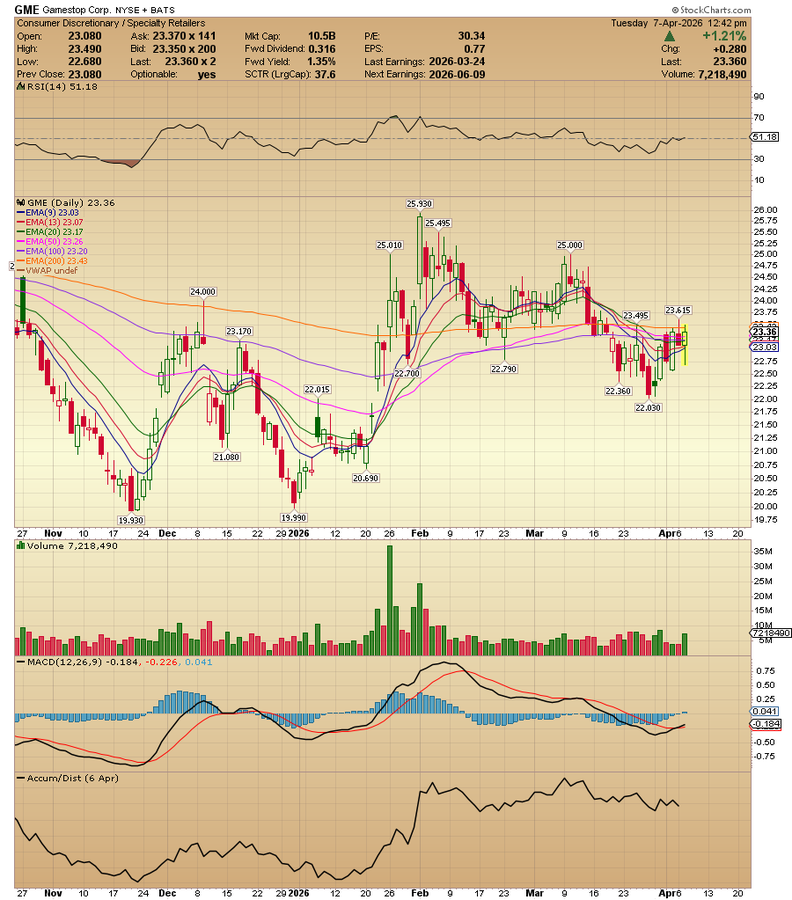The height and width of the screenshot is (900, 792).
Task: Click the 23.615 recent high label
Action: pos(678,311)
